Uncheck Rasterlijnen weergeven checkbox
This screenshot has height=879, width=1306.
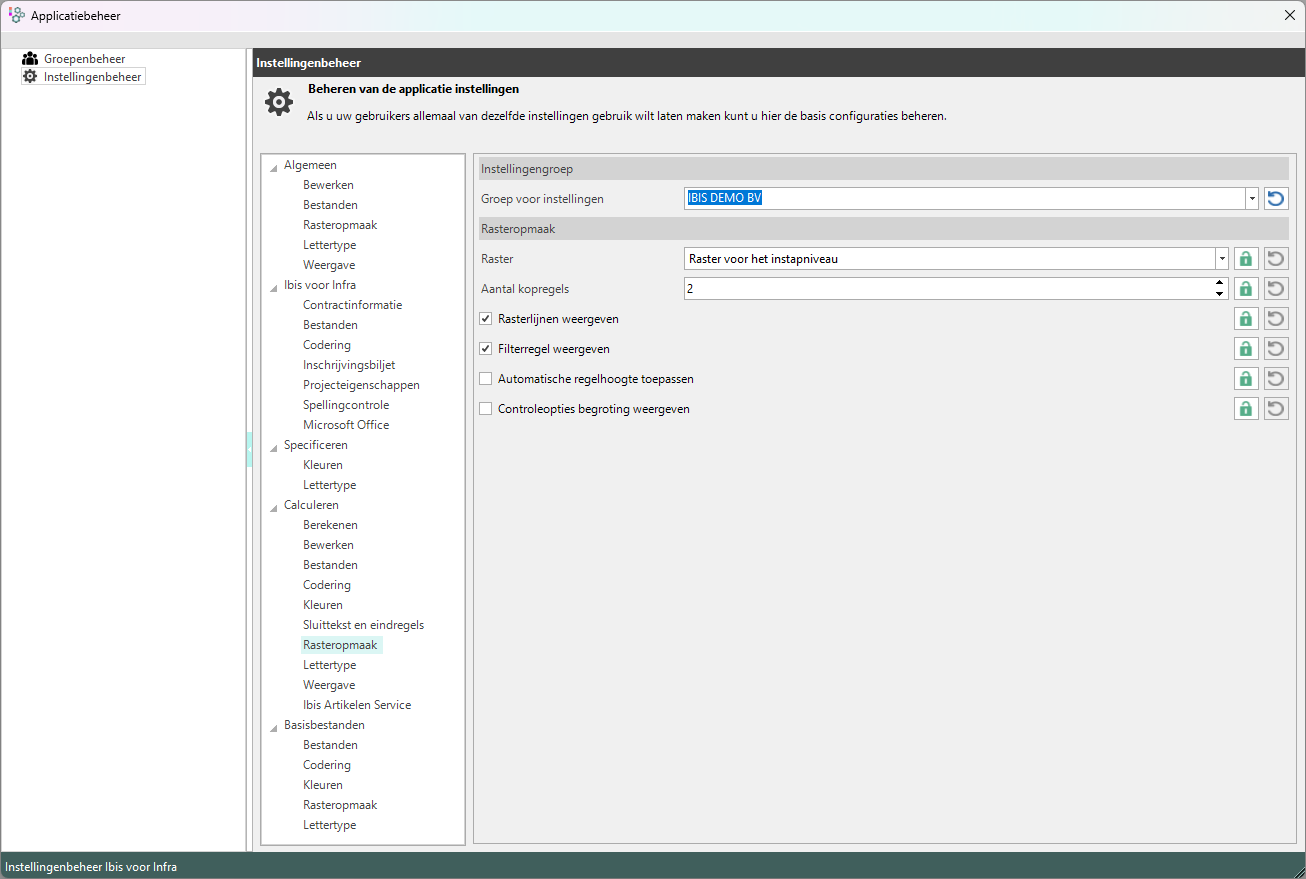coord(486,319)
